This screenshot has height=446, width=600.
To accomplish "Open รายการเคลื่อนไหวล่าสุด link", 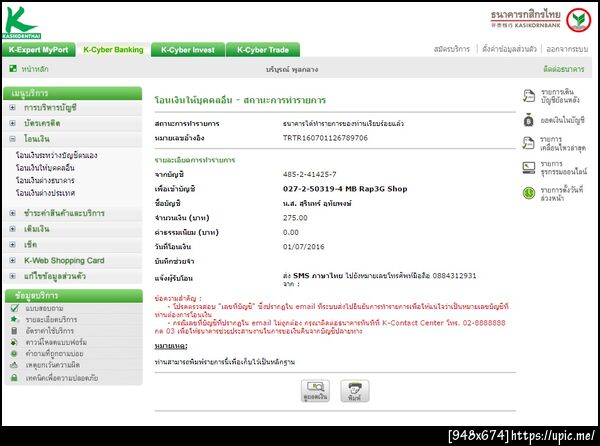I will 563,143.
